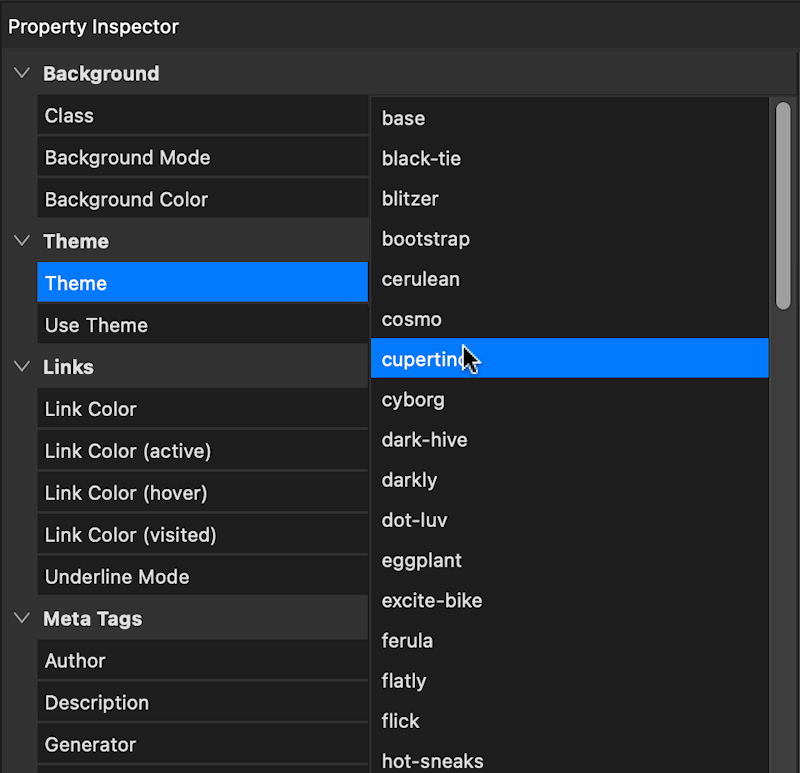Screen dimensions: 800x773
Task: Click the theme list vertical scrollbar
Action: tap(783, 205)
